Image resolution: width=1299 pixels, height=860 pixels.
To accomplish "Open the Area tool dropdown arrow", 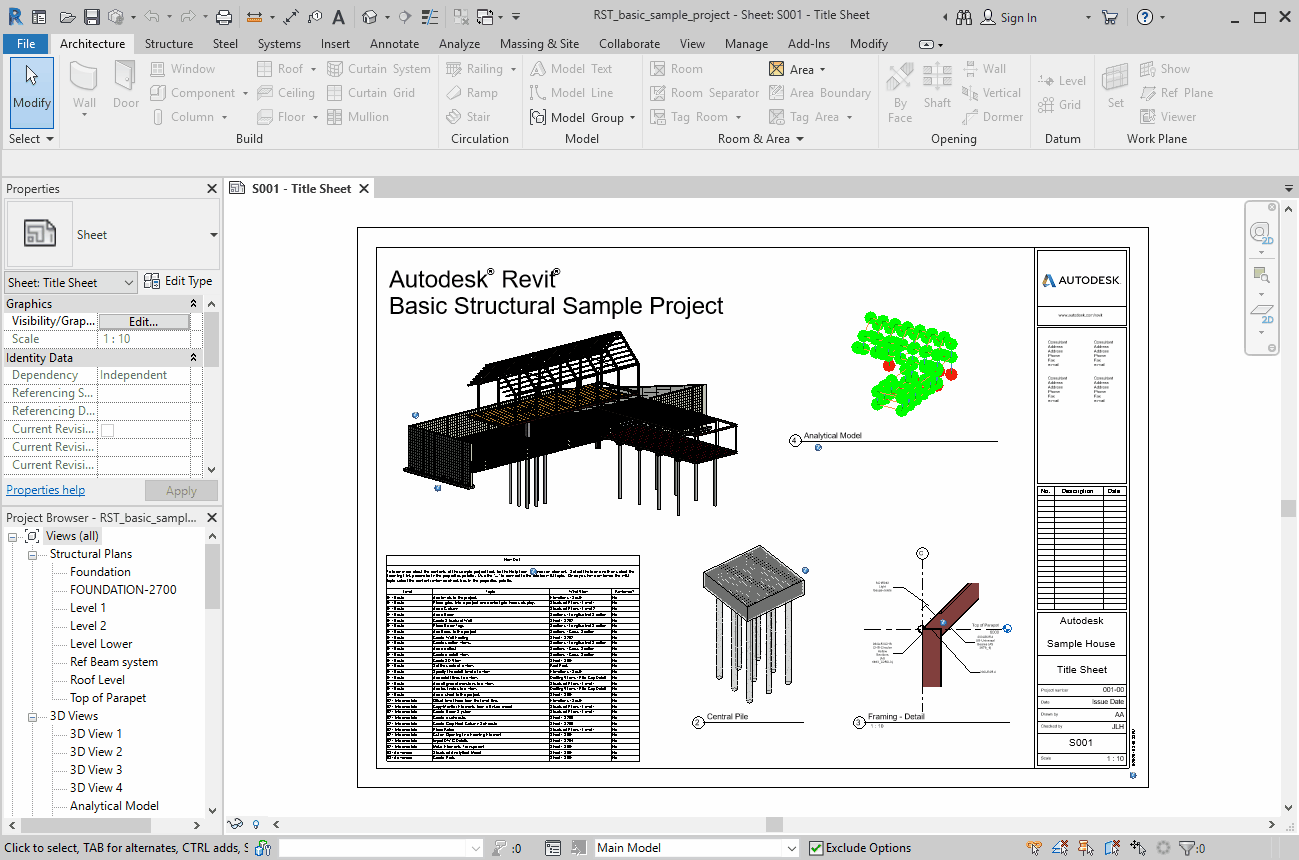I will (823, 70).
